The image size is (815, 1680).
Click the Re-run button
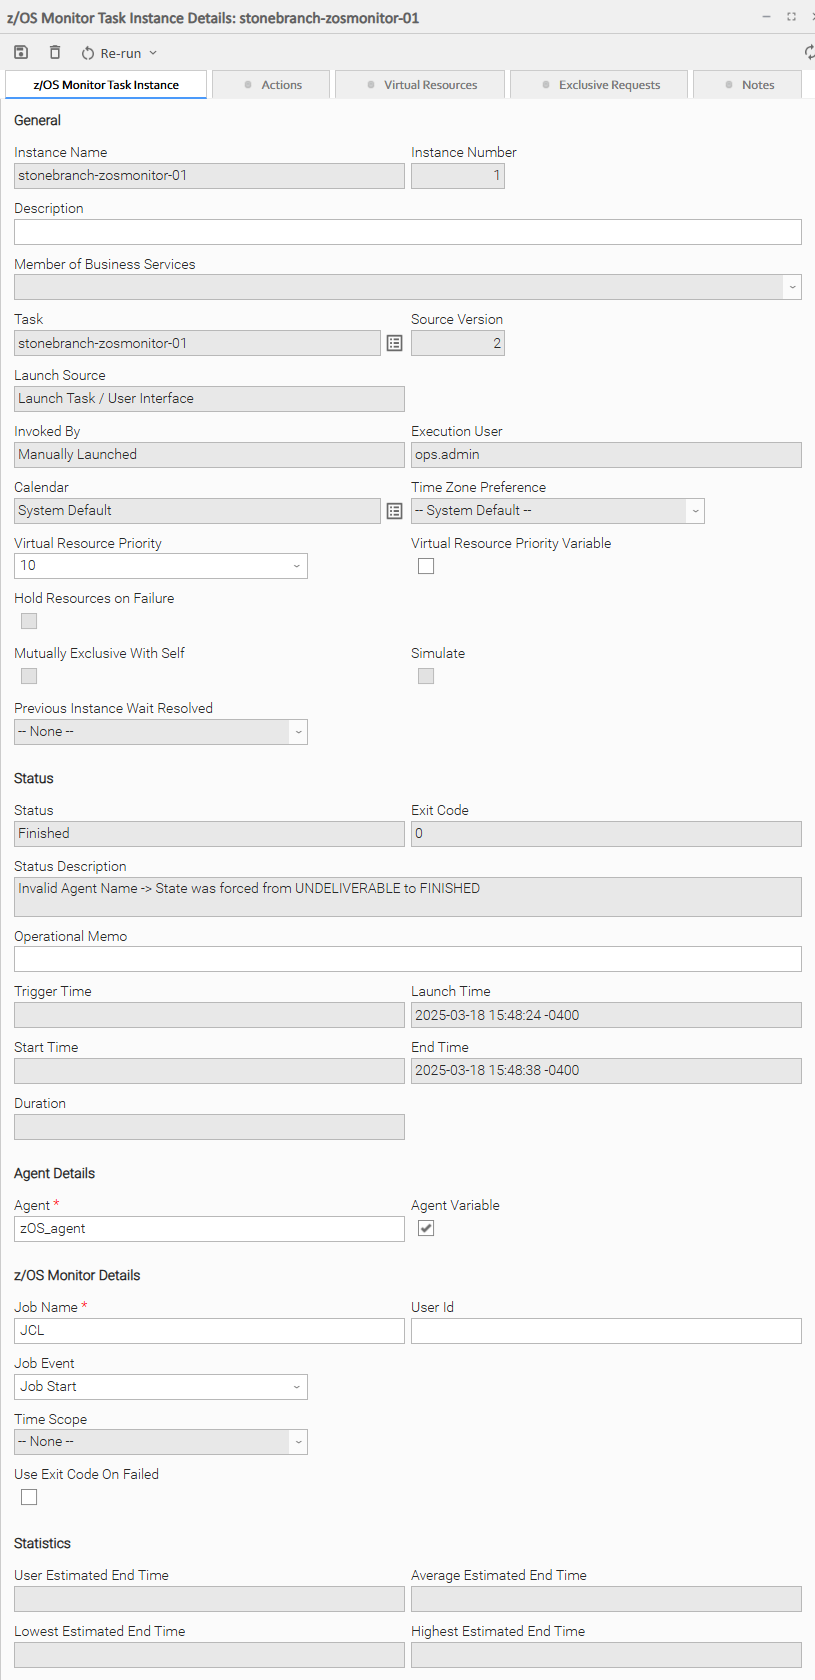point(111,53)
